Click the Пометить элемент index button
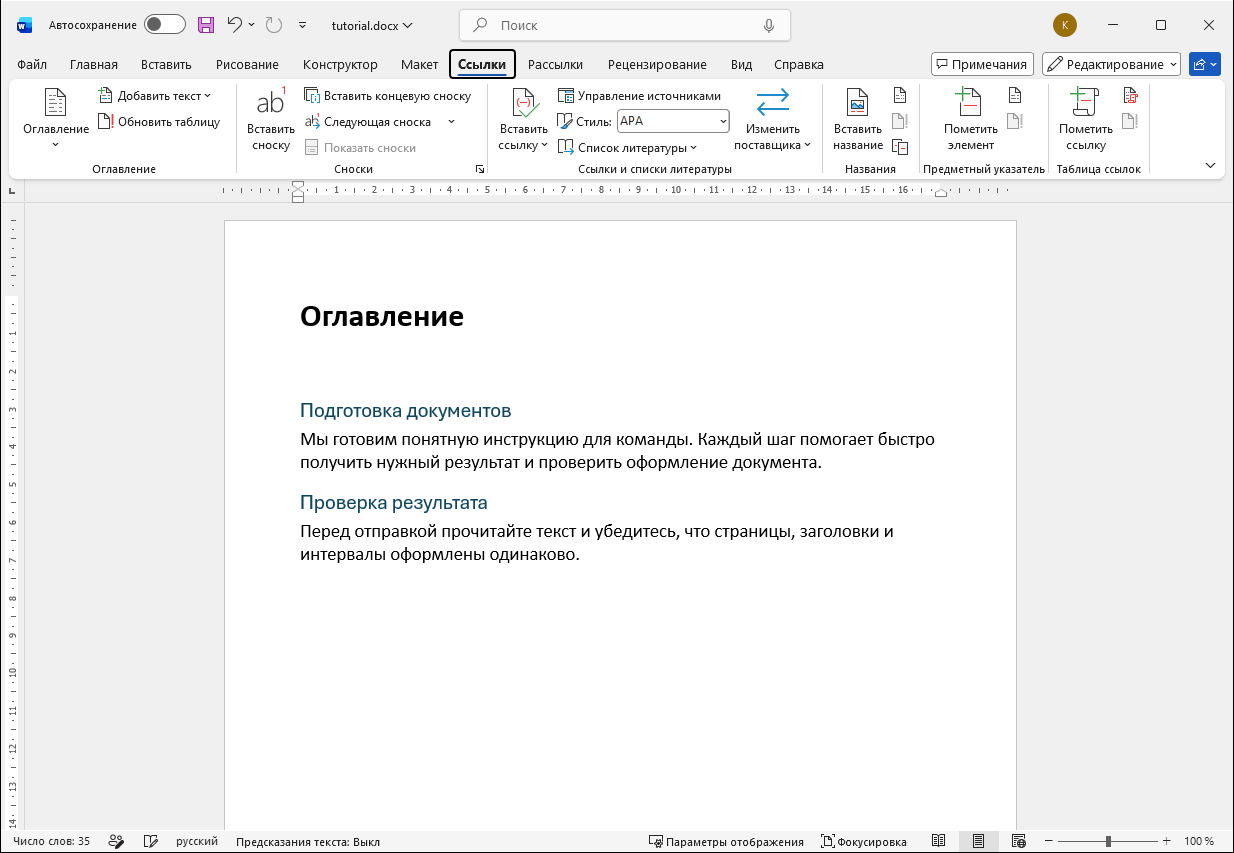 (971, 118)
